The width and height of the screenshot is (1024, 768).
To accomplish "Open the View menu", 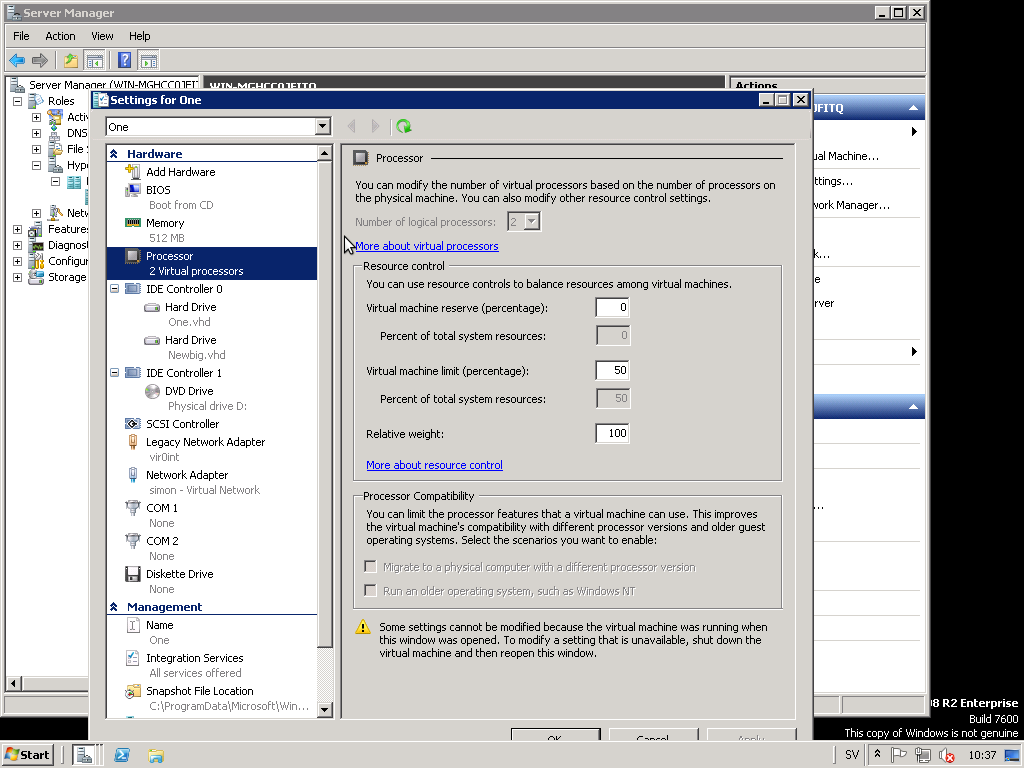I will pos(102,36).
